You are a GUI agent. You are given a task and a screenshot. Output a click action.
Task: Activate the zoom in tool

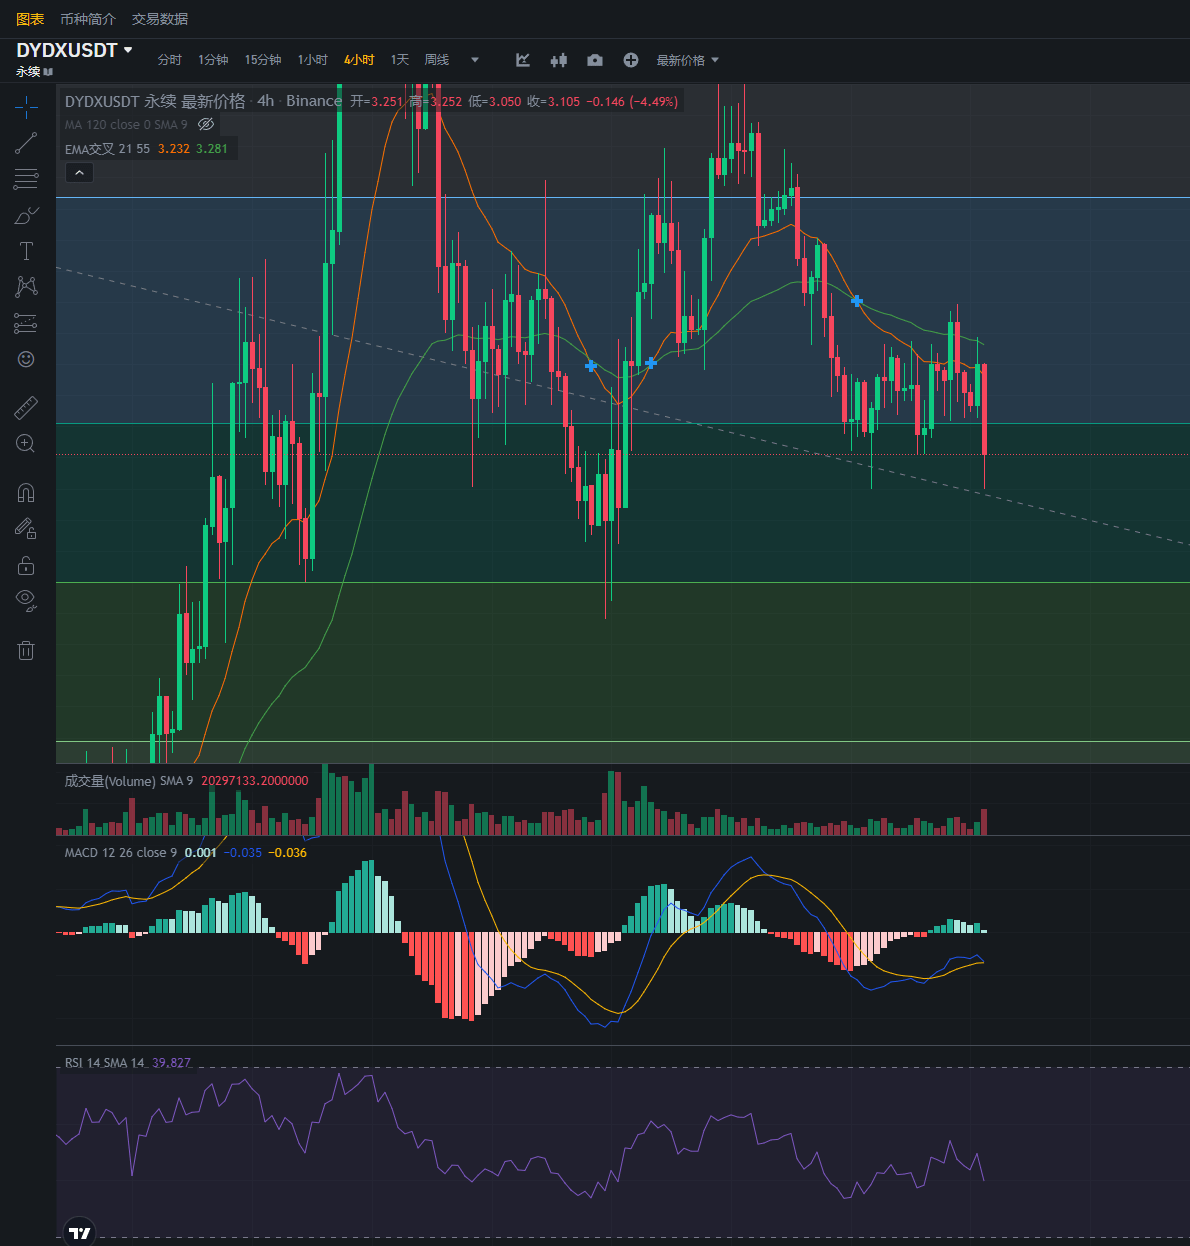[26, 443]
